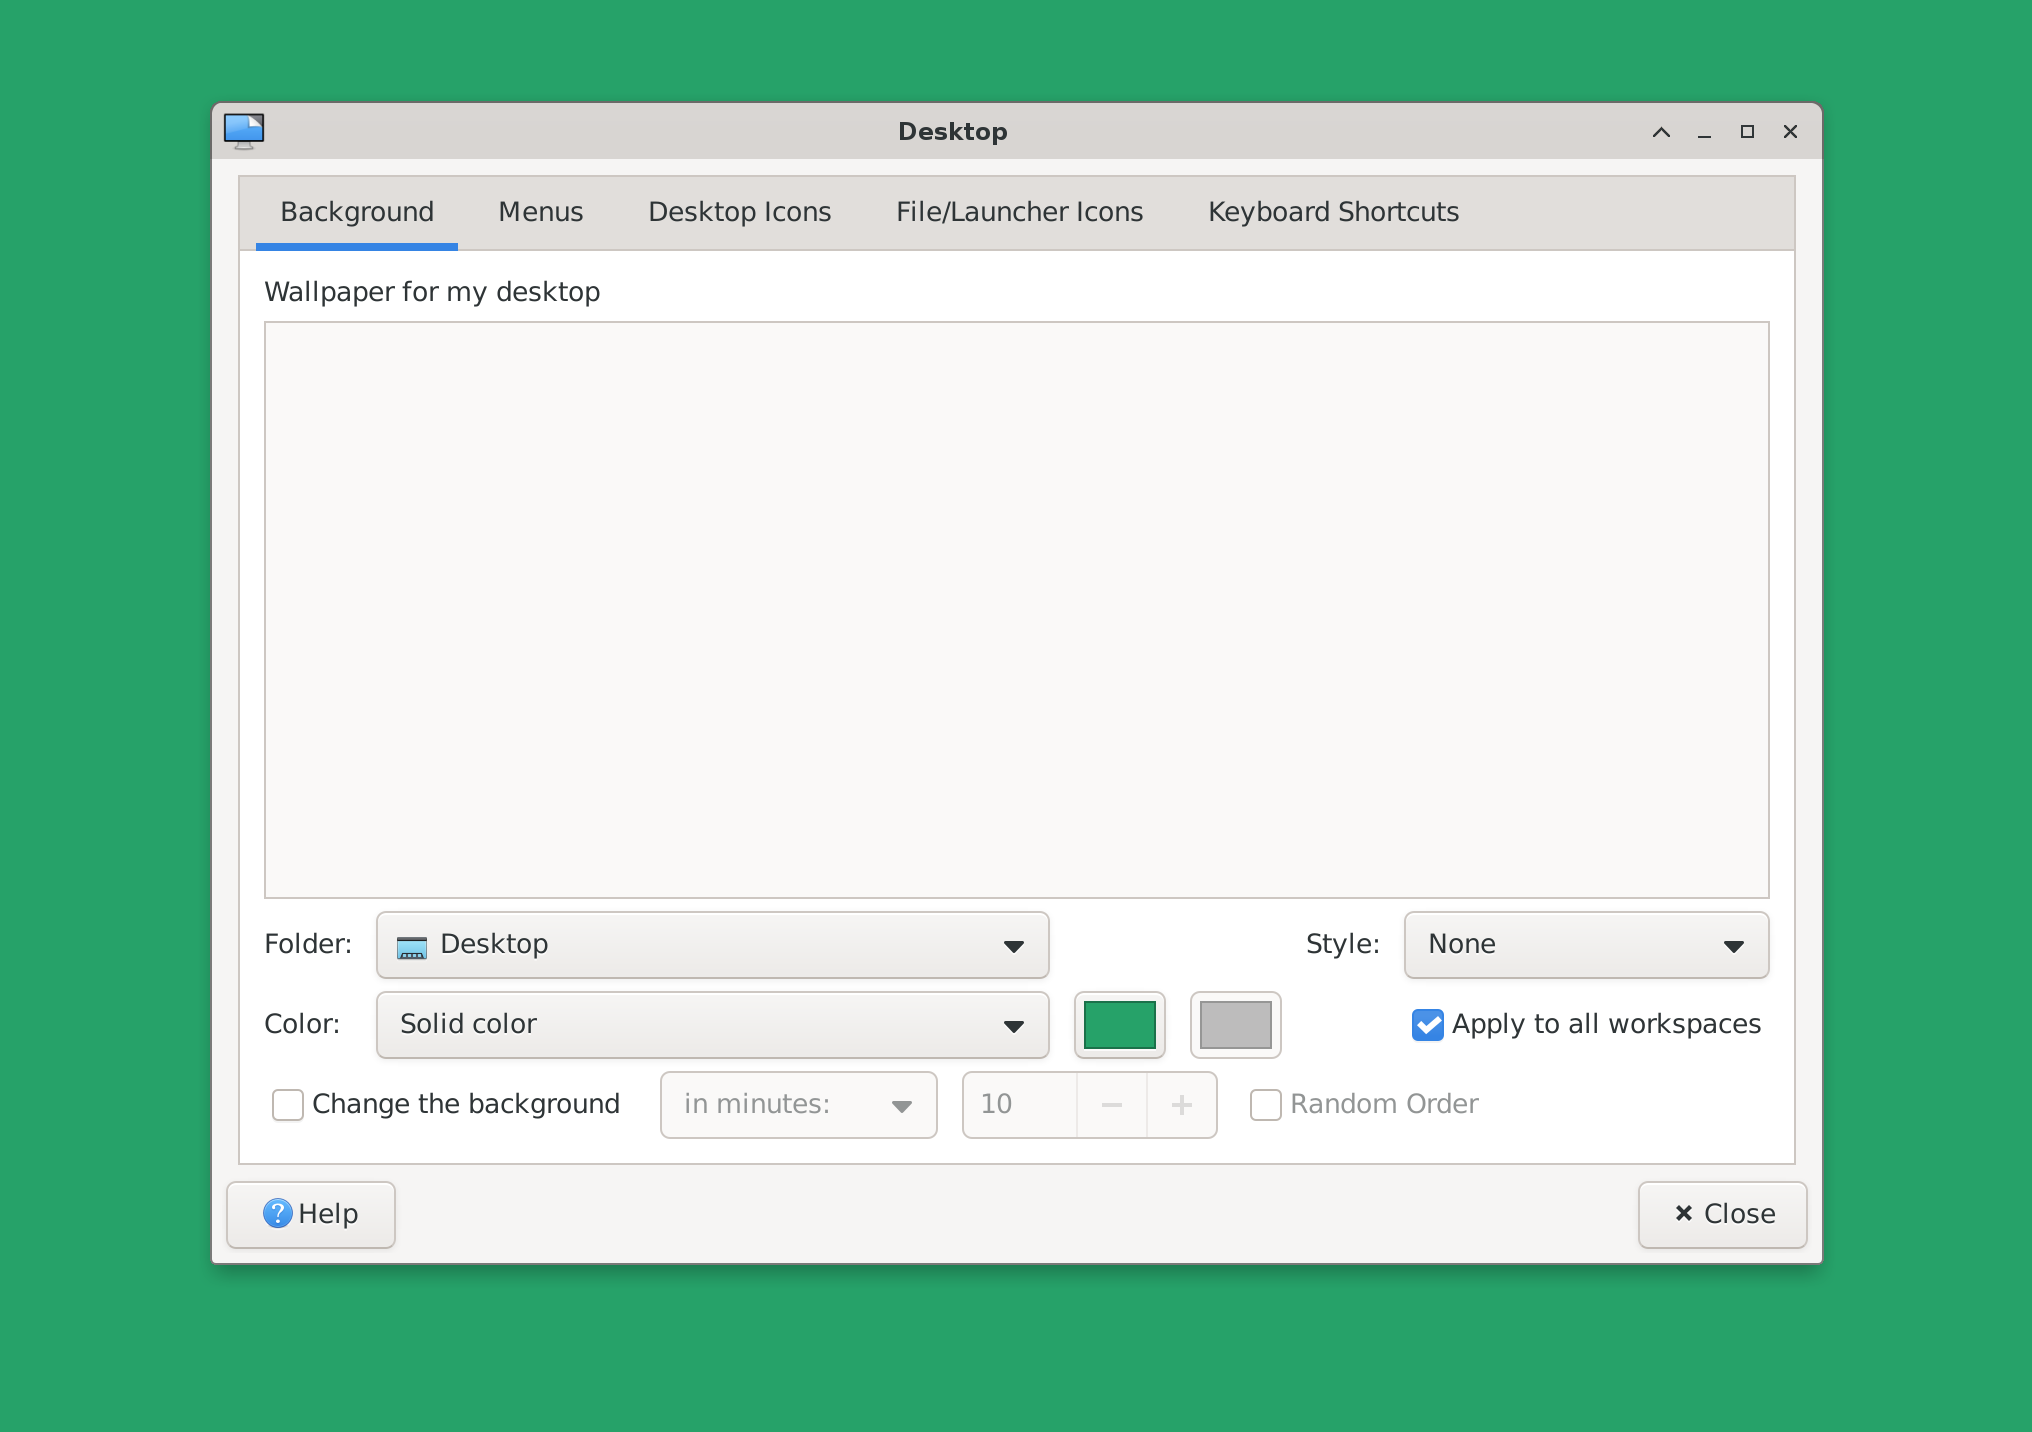The height and width of the screenshot is (1432, 2032).
Task: Click the roll-up window arrow icon
Action: click(1661, 132)
